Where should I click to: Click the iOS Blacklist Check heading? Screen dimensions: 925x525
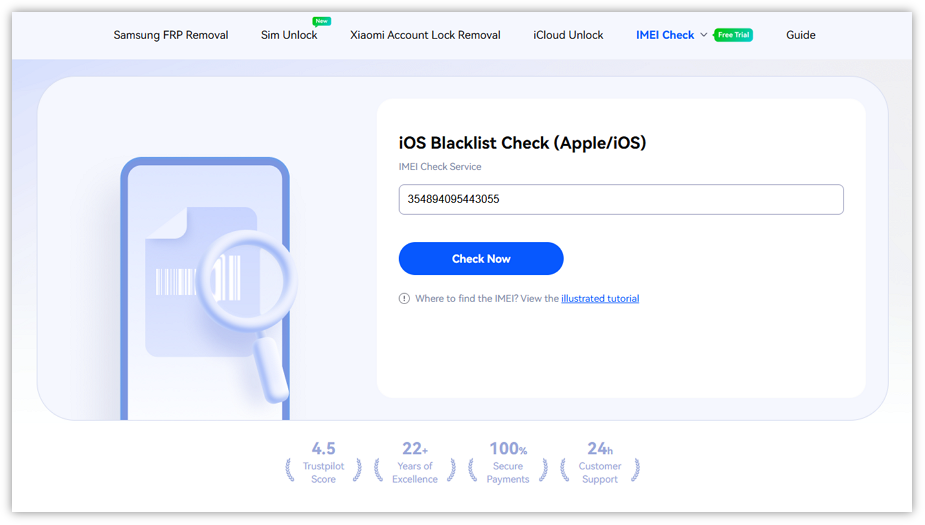522,143
